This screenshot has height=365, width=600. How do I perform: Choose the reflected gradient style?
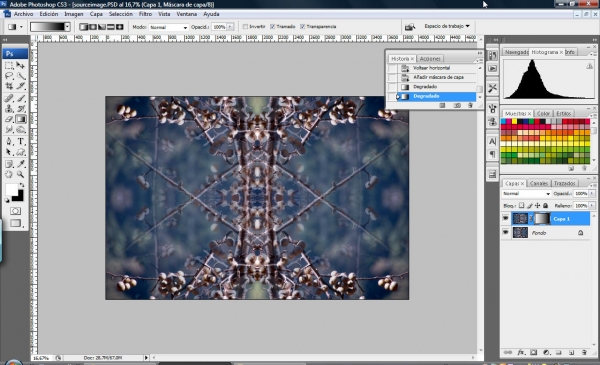(x=111, y=27)
